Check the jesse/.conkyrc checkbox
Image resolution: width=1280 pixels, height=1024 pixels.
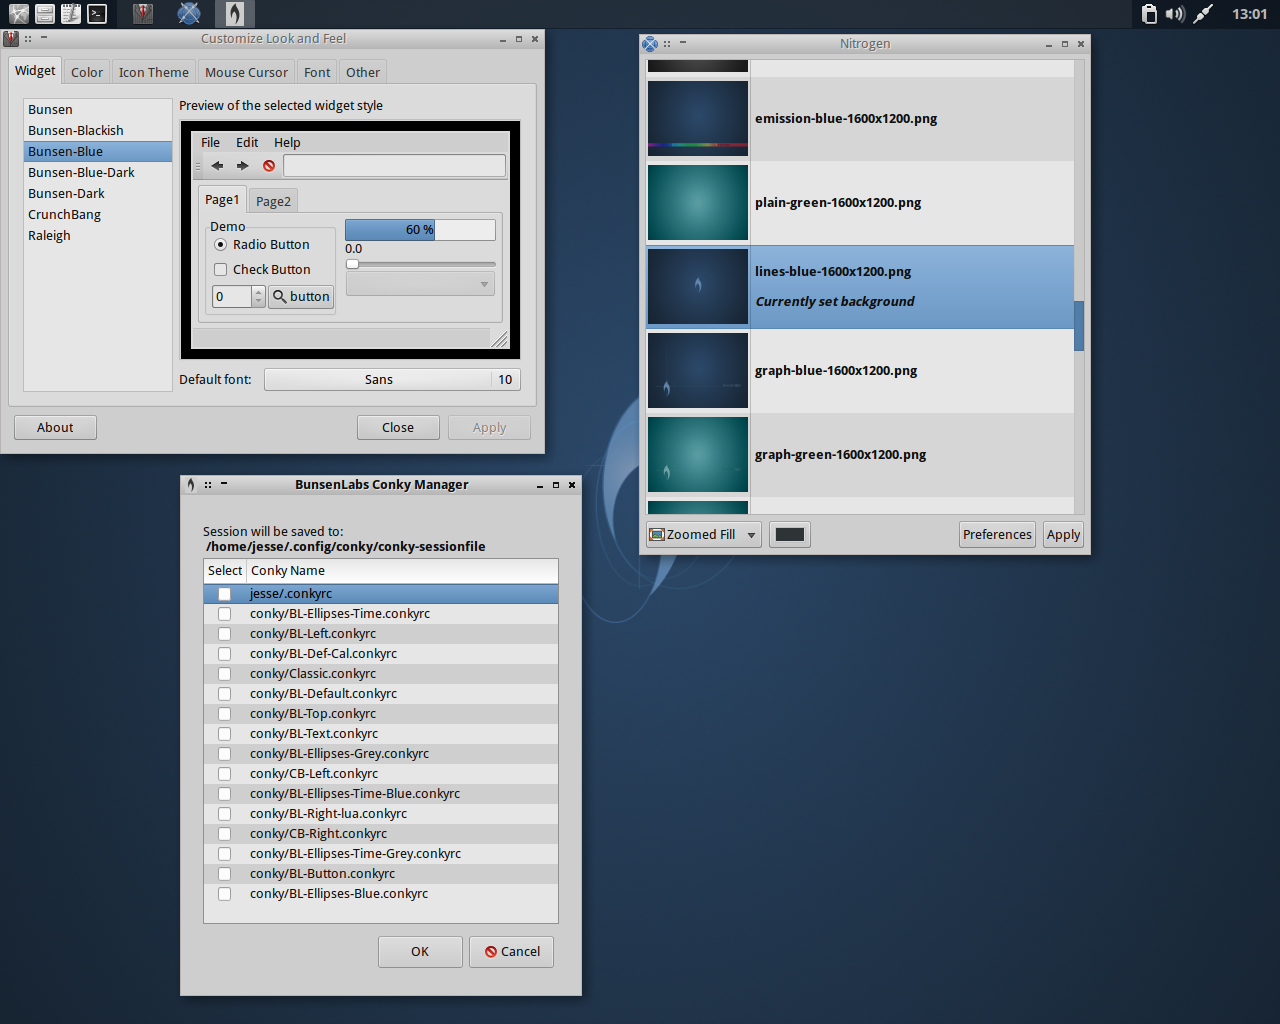(224, 594)
